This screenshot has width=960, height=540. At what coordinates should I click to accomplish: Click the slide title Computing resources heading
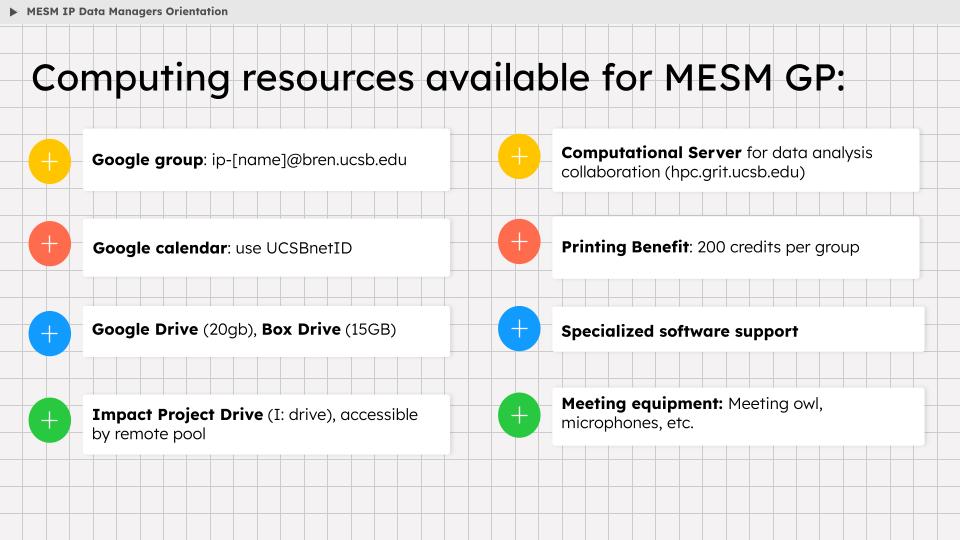coord(438,78)
